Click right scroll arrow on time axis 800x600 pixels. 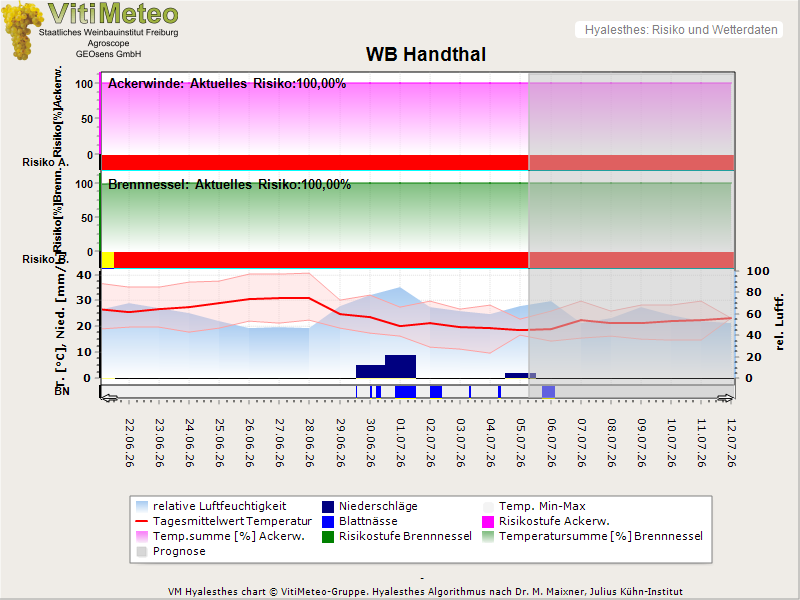coord(725,398)
